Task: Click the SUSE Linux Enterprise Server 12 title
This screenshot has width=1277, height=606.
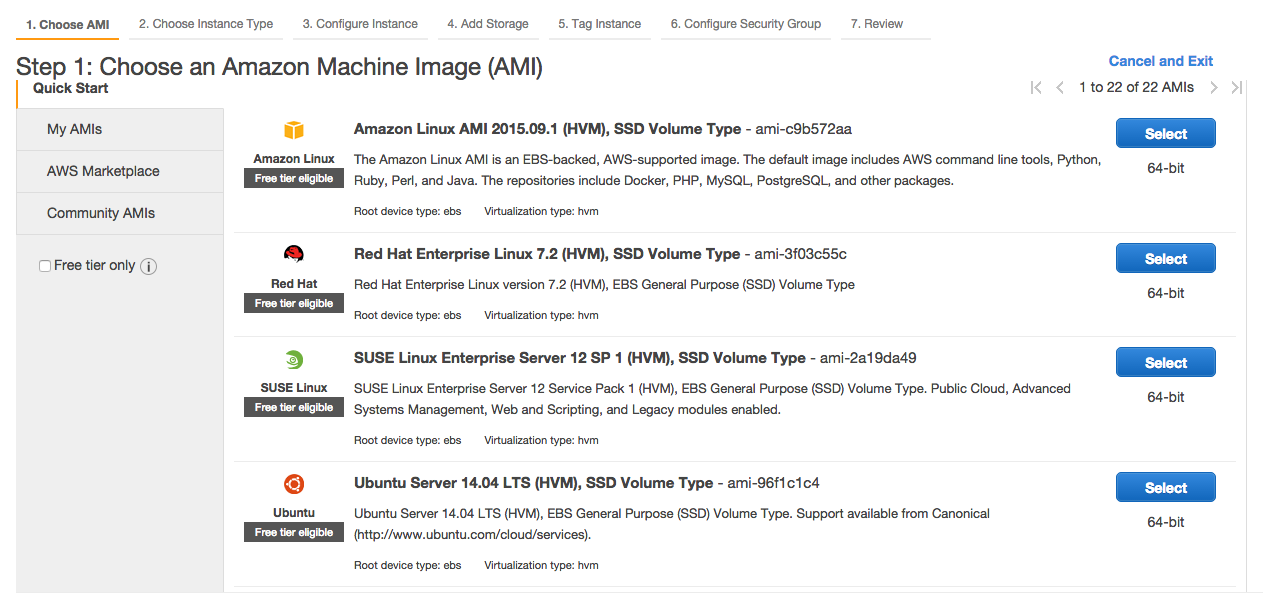Action: [580, 358]
